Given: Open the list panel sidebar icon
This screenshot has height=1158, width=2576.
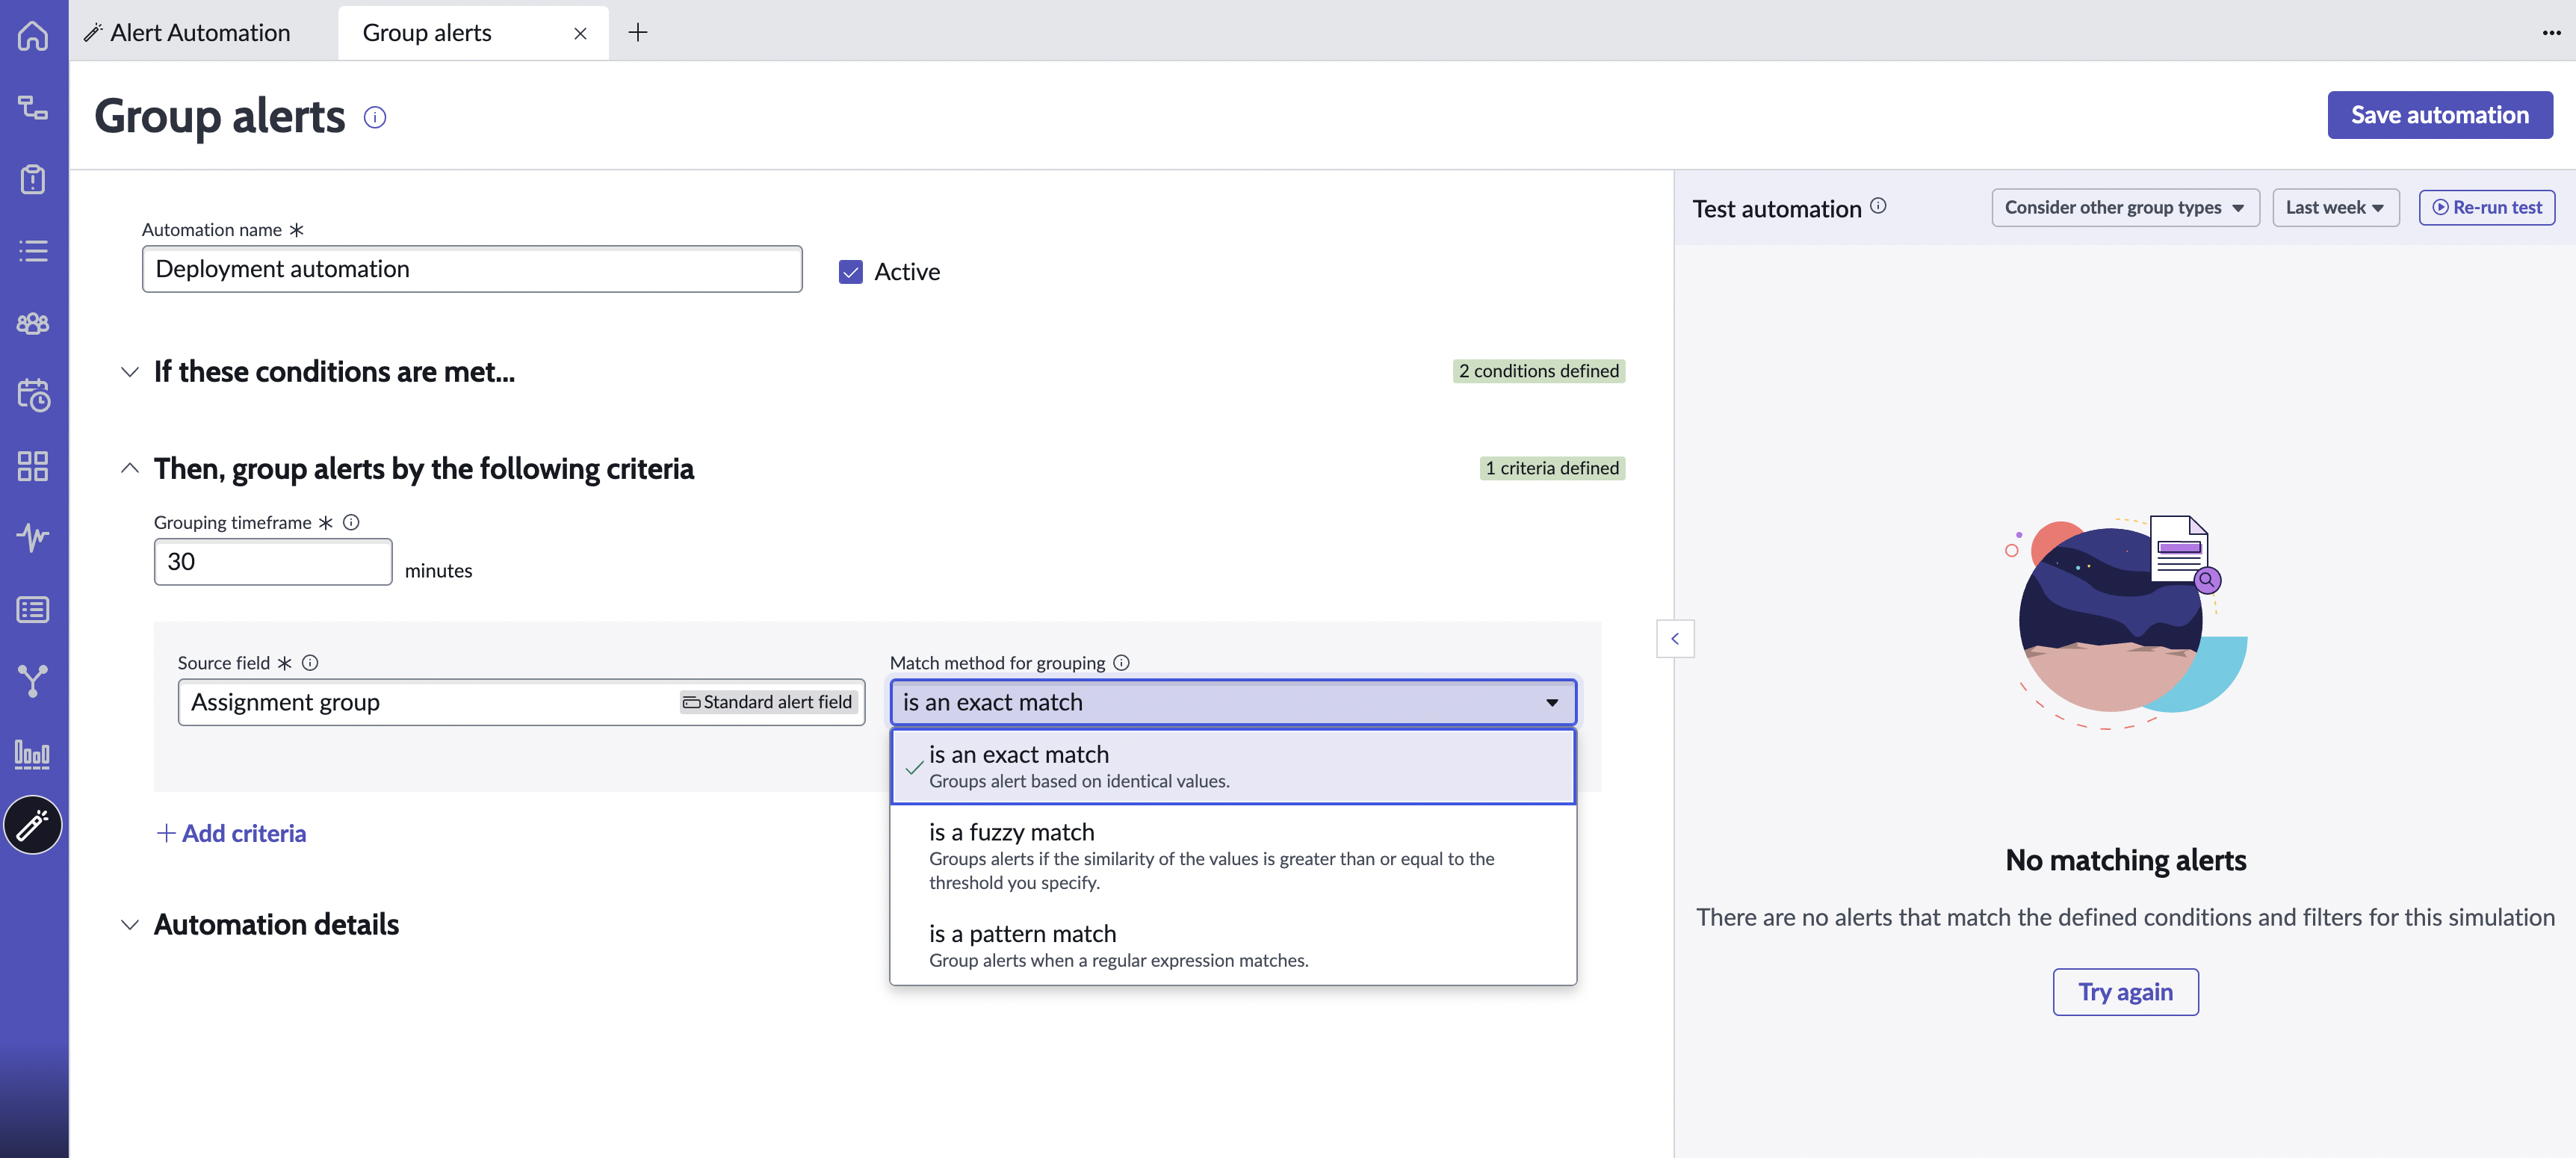Looking at the screenshot, I should pyautogui.click(x=33, y=609).
